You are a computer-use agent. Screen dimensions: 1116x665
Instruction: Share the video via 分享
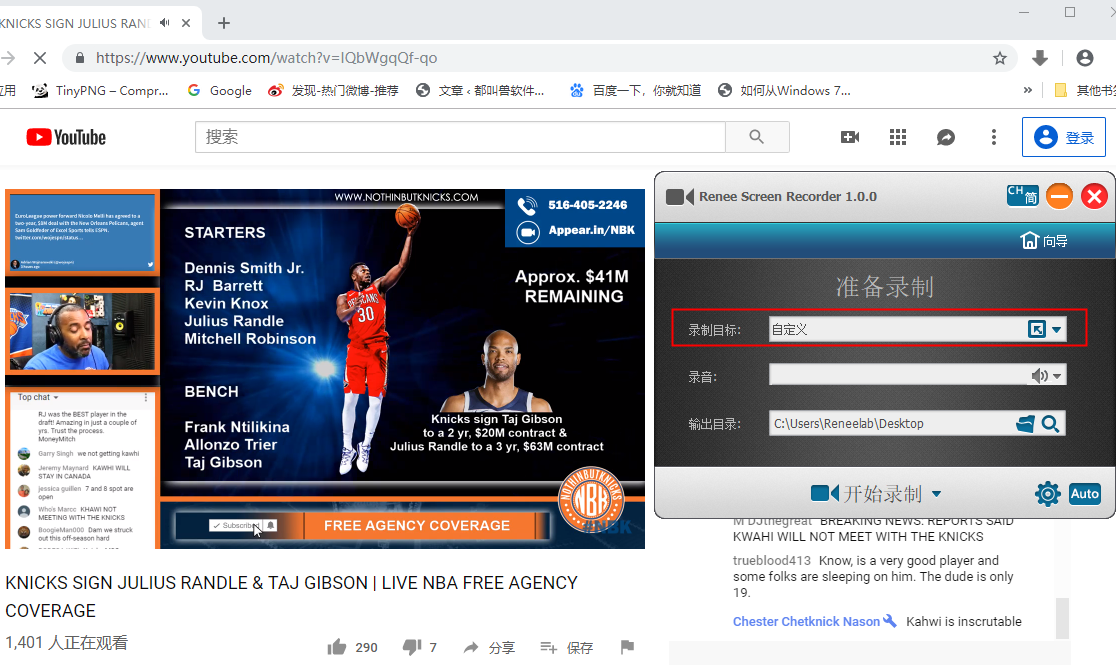(x=489, y=647)
